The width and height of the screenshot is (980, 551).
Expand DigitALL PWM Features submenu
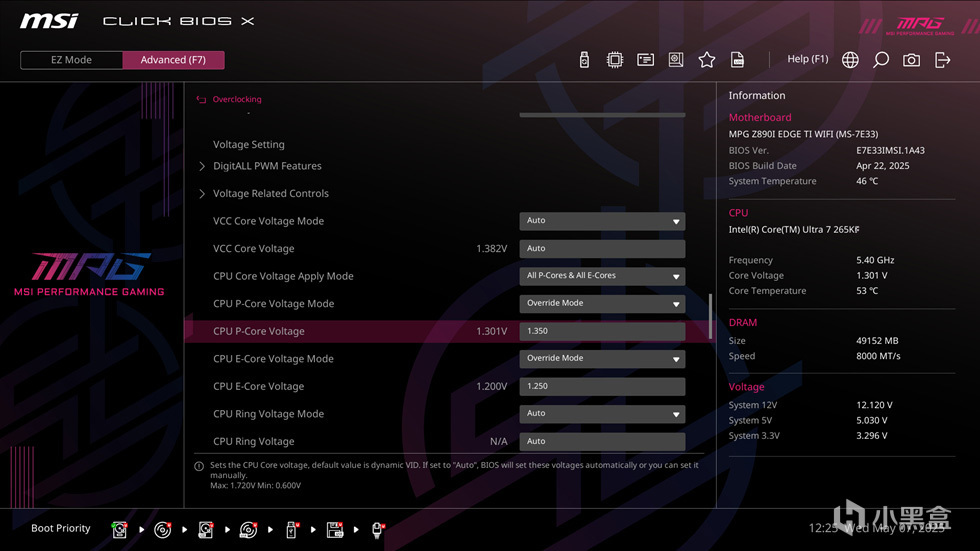point(267,166)
